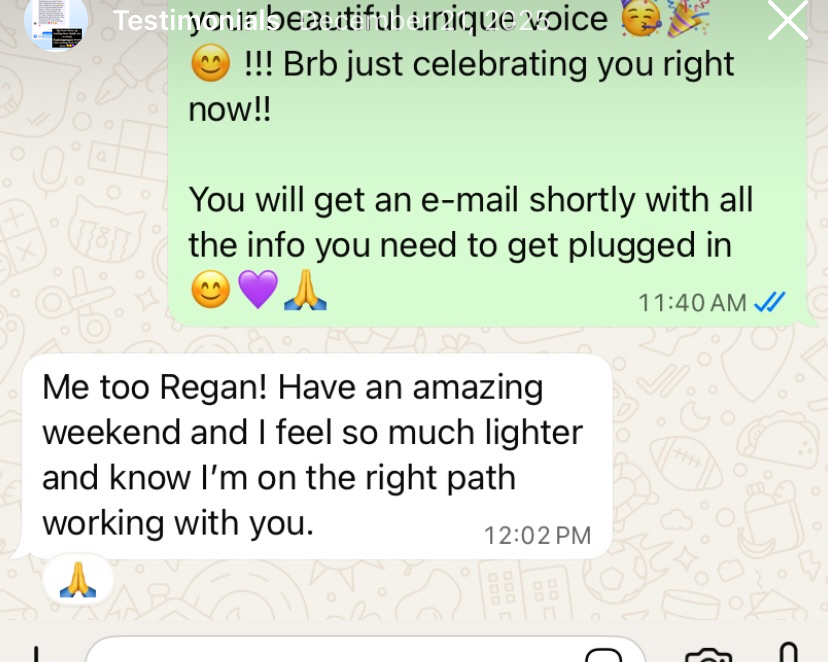Tap the camera icon in bottom bar
This screenshot has width=828, height=662.
(x=709, y=656)
